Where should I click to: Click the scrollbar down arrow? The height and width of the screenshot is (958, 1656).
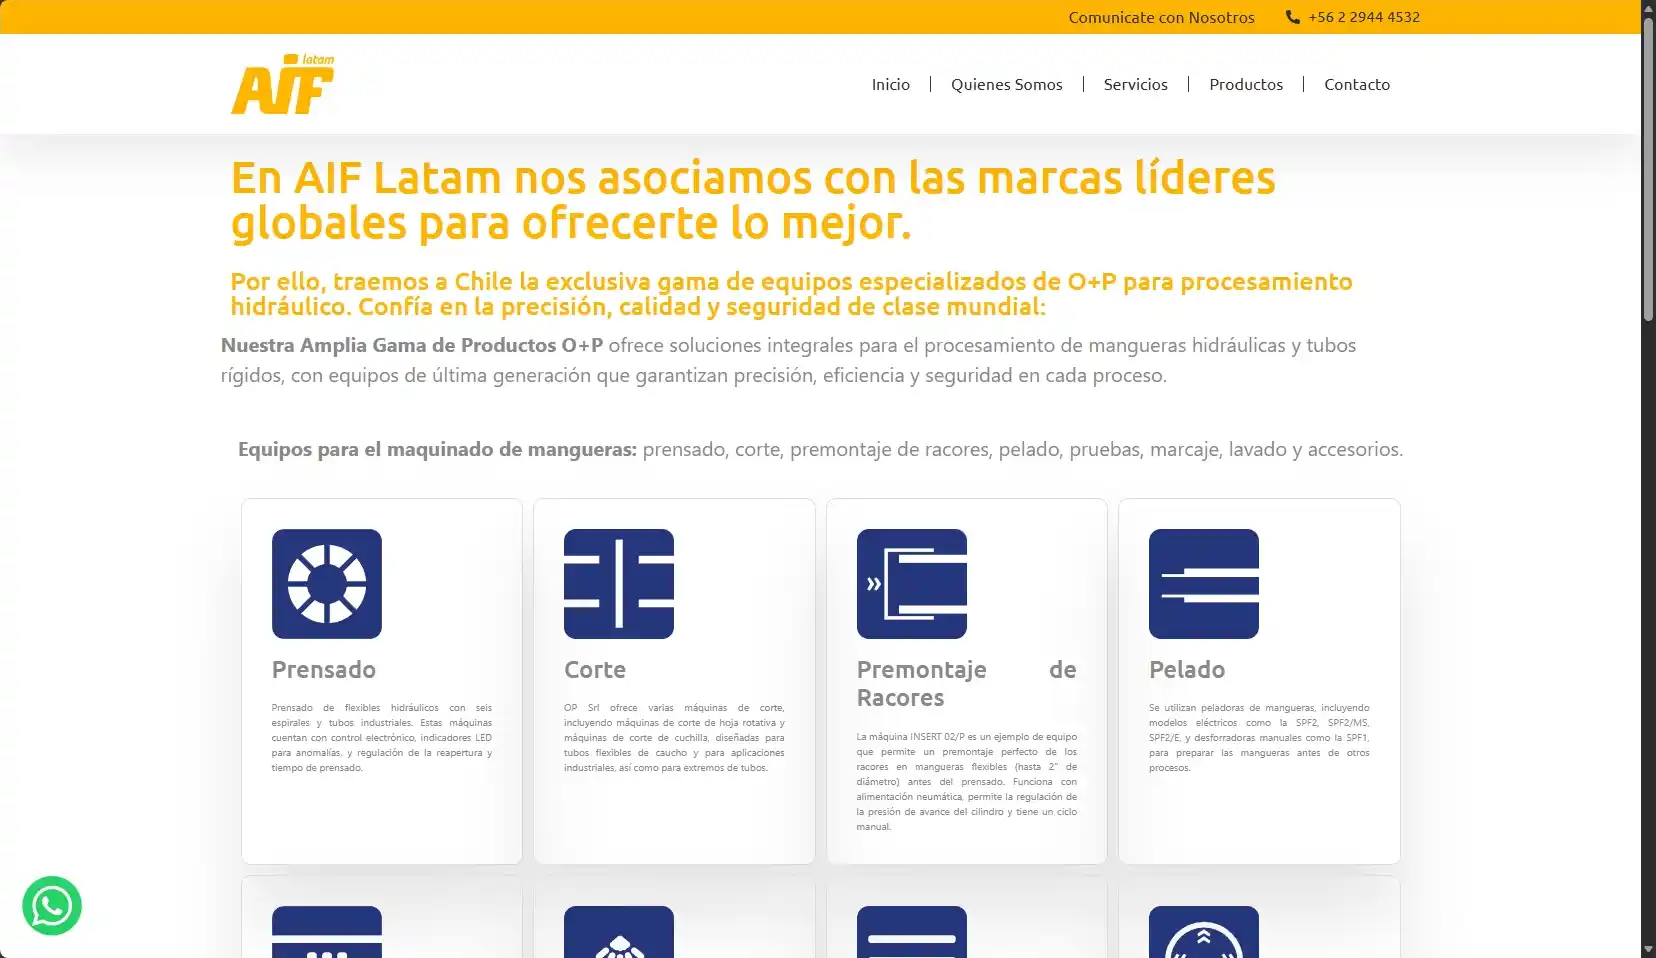coord(1648,950)
